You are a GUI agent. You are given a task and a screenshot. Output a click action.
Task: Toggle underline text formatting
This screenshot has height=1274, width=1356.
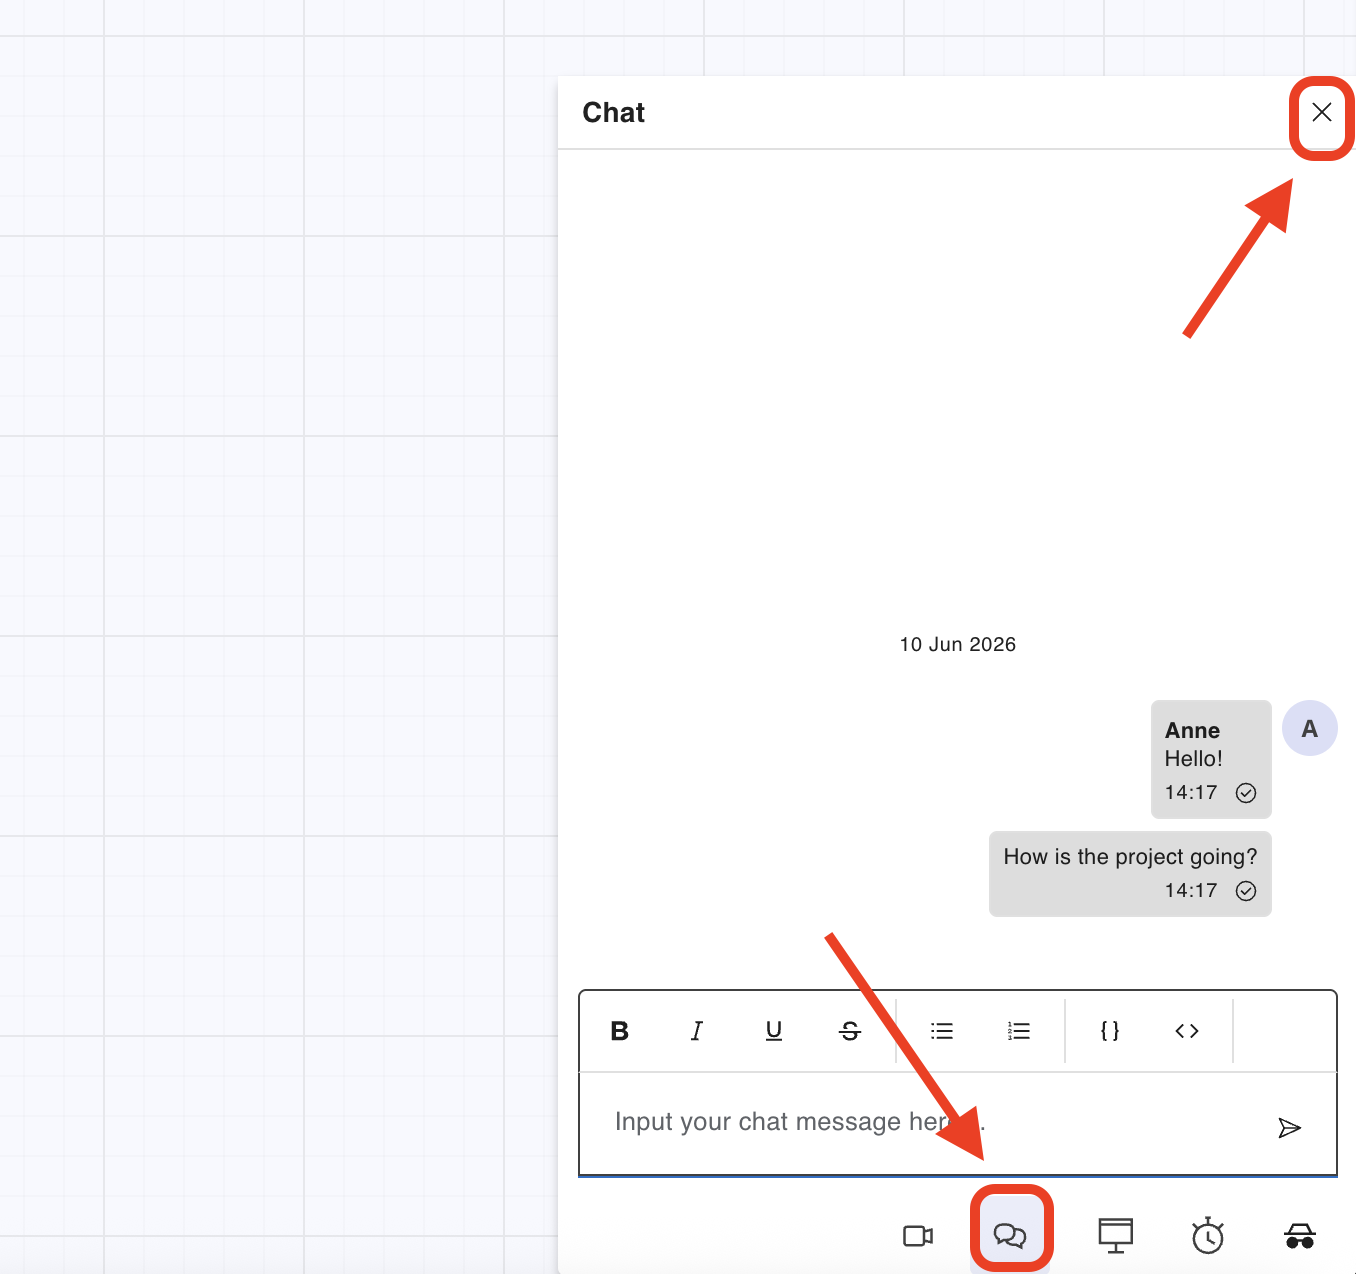pos(773,1031)
